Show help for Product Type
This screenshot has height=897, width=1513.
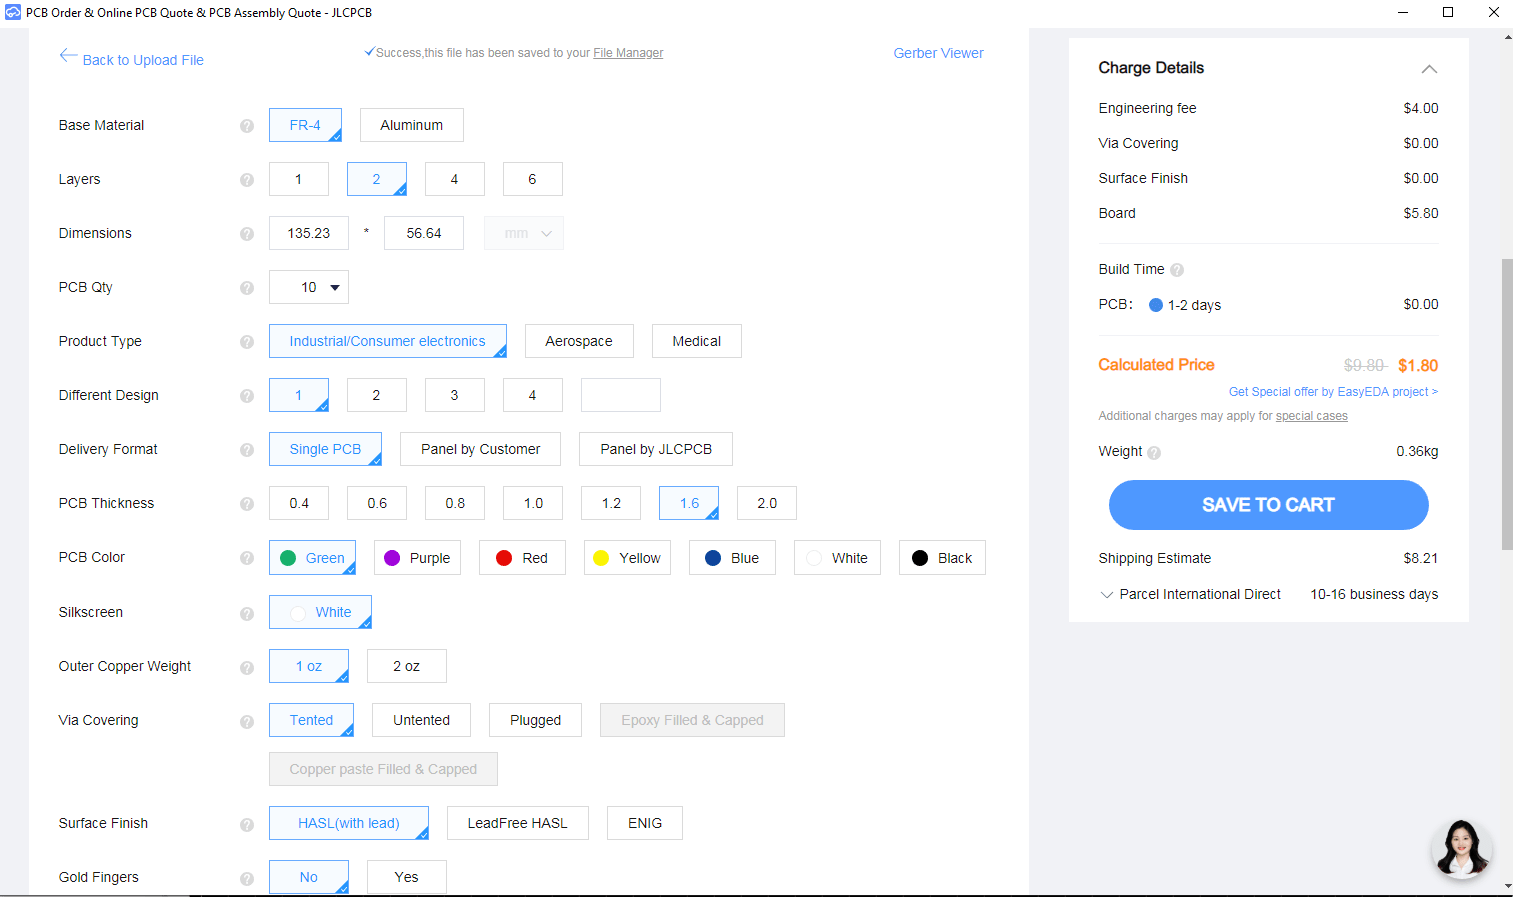[247, 342]
